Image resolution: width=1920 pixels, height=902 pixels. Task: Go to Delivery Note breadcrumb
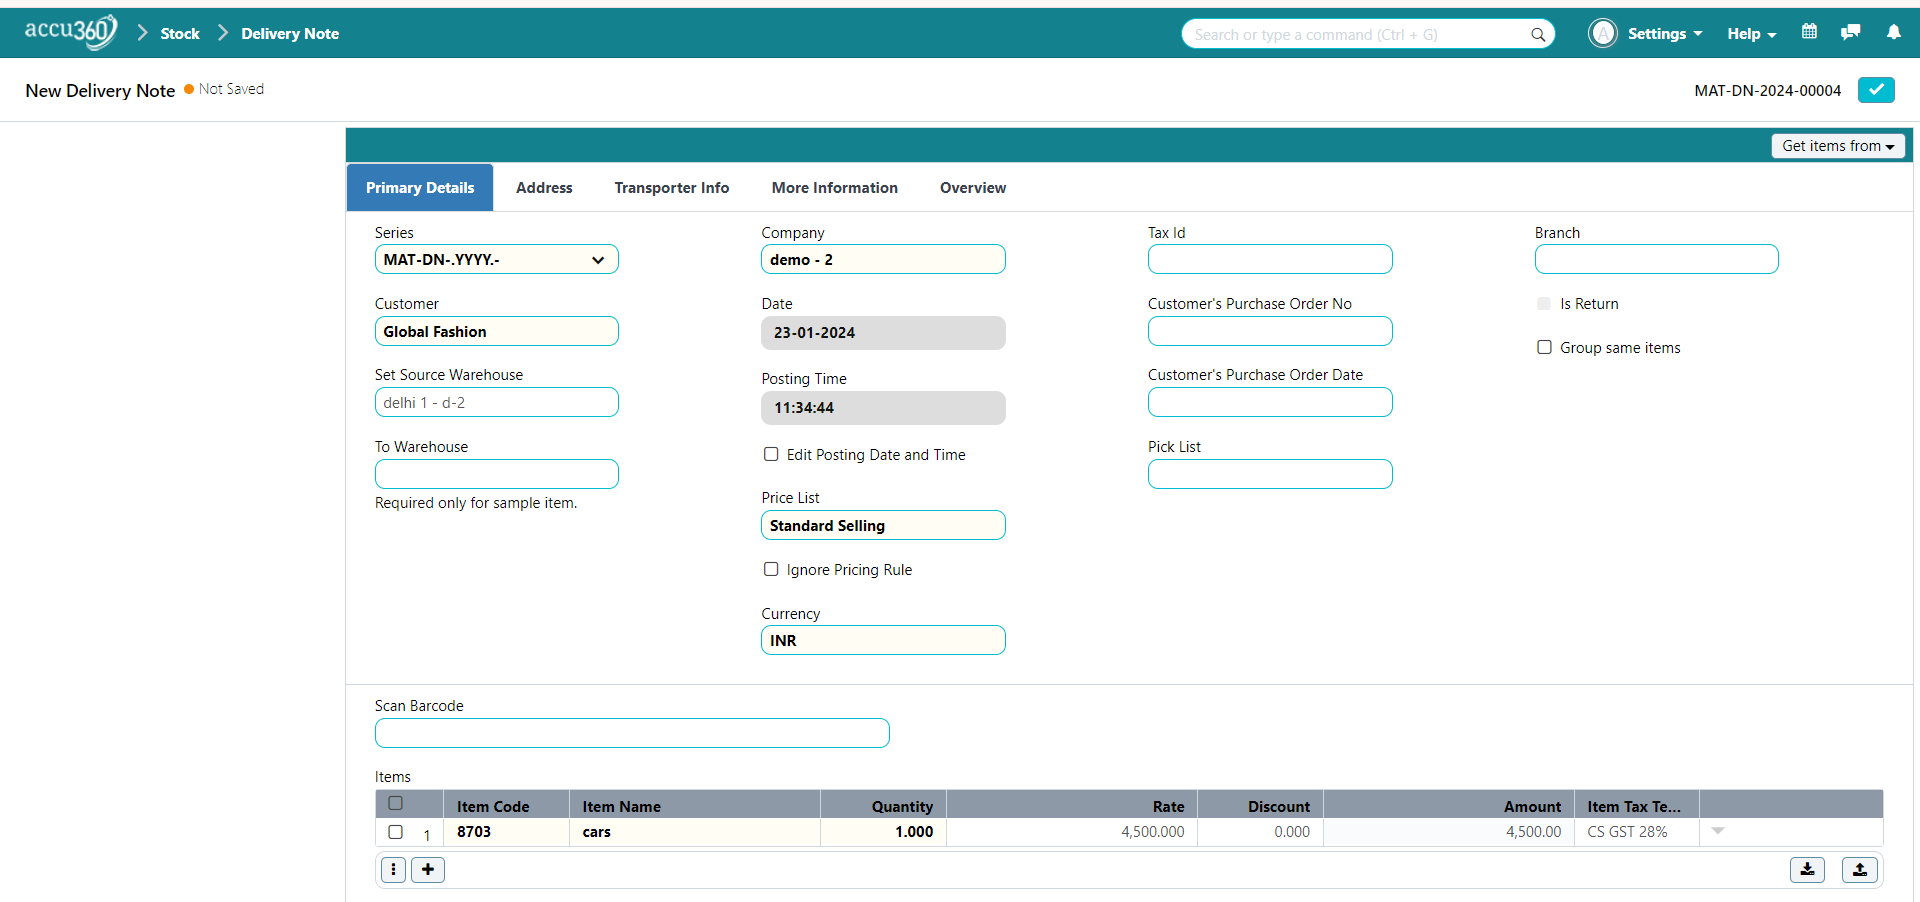tap(290, 33)
